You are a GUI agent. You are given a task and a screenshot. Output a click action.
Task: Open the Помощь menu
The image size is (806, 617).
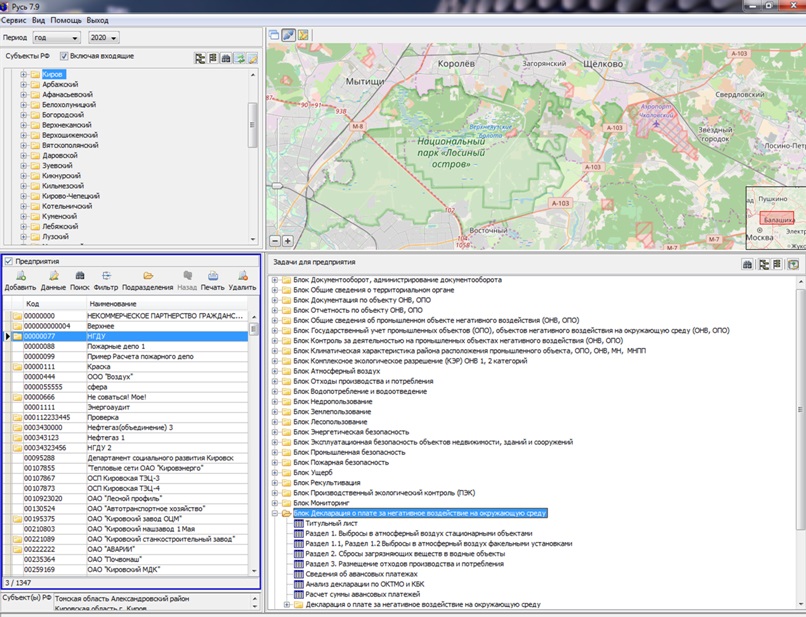click(66, 20)
